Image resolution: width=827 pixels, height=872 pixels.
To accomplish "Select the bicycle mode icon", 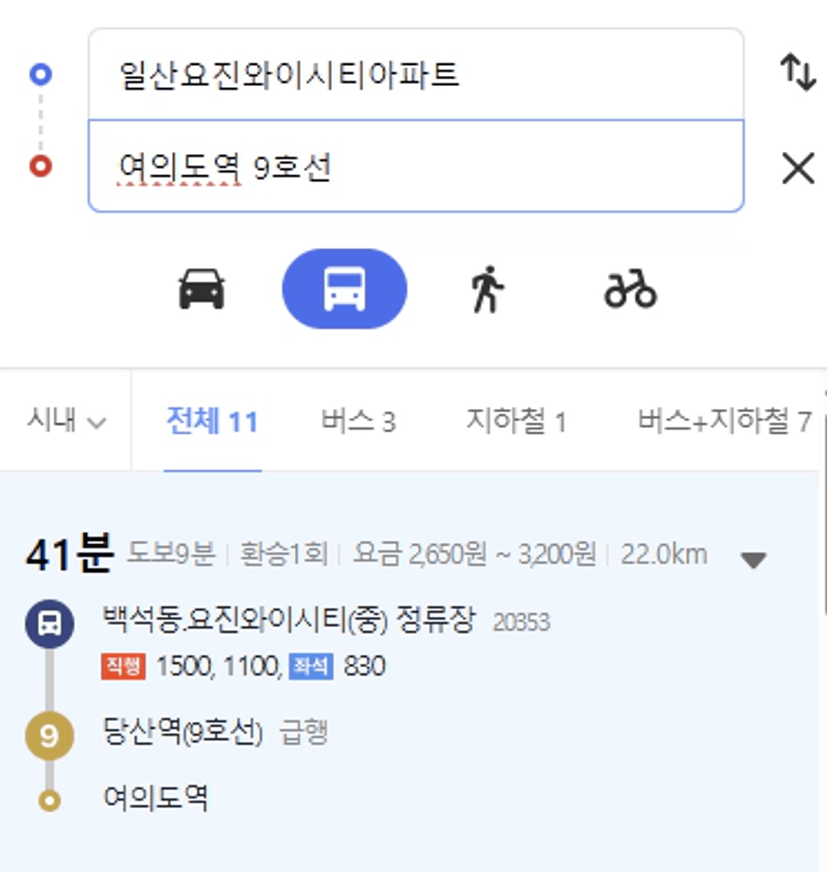I will 631,289.
